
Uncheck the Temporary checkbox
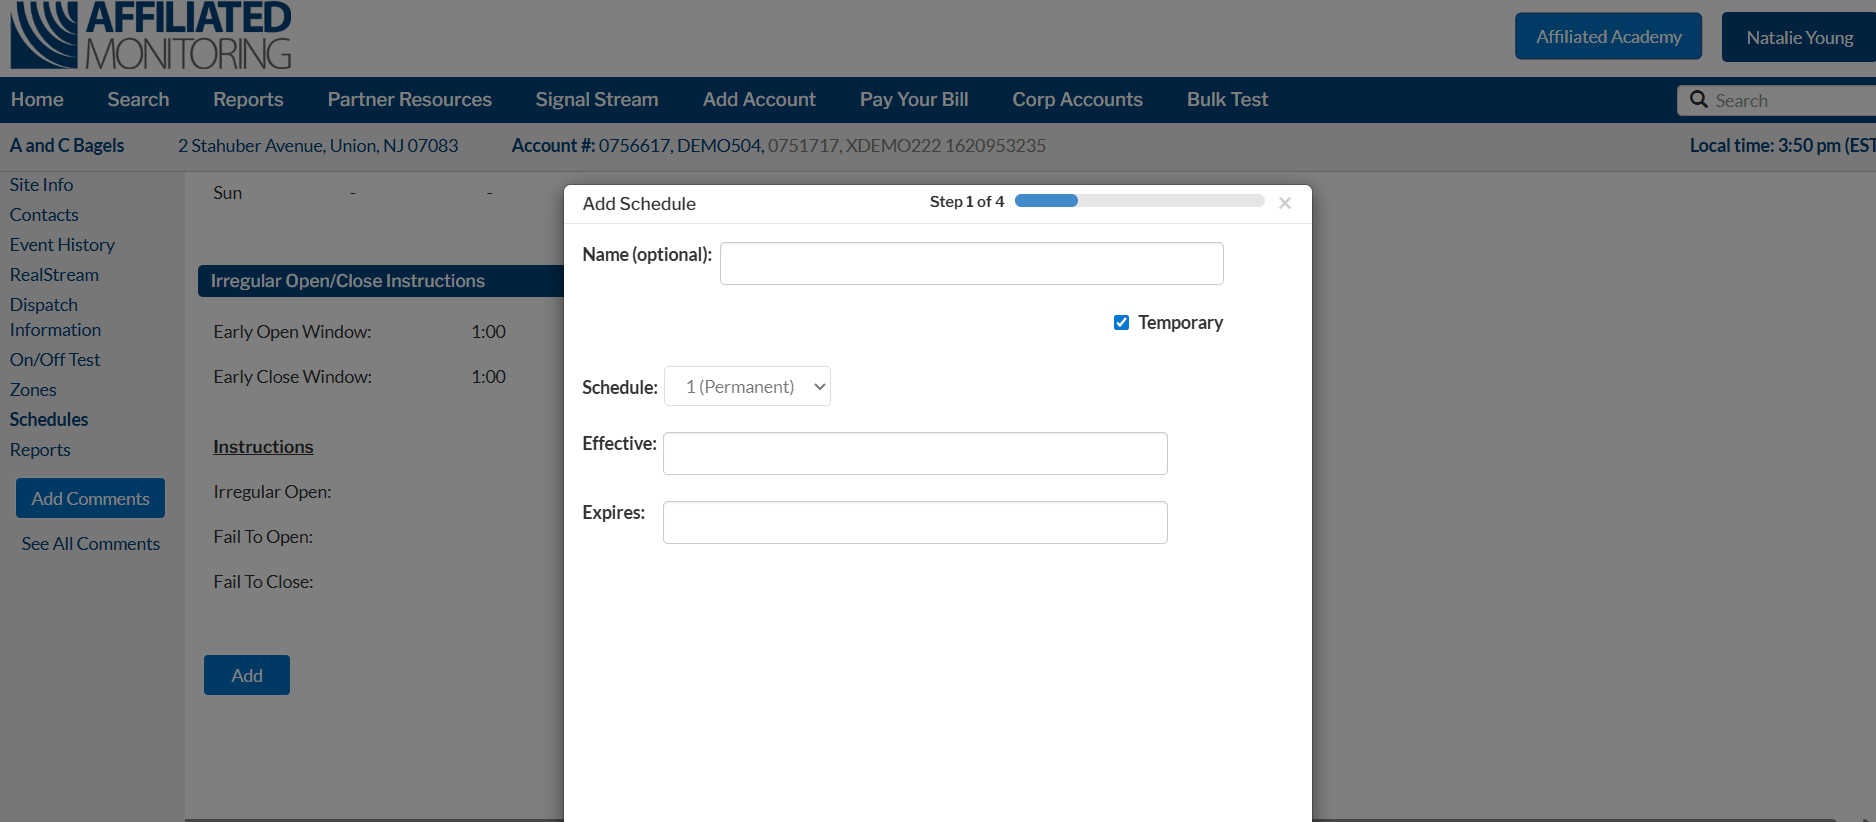pos(1121,323)
